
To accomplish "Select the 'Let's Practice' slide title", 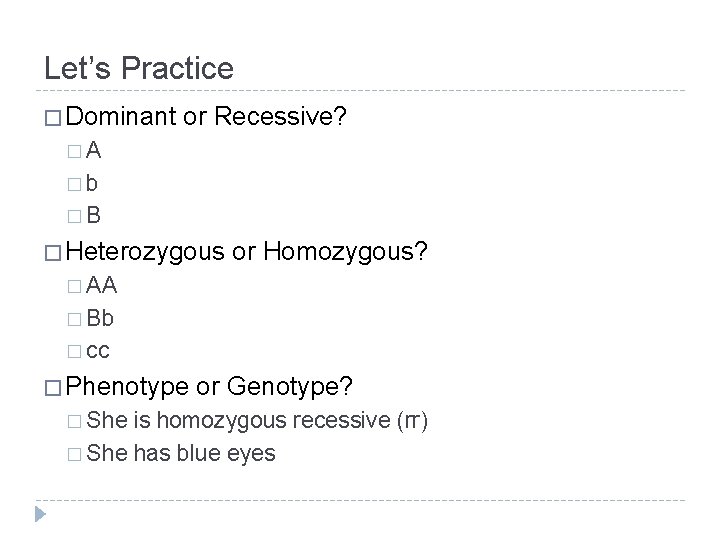I will point(139,68).
